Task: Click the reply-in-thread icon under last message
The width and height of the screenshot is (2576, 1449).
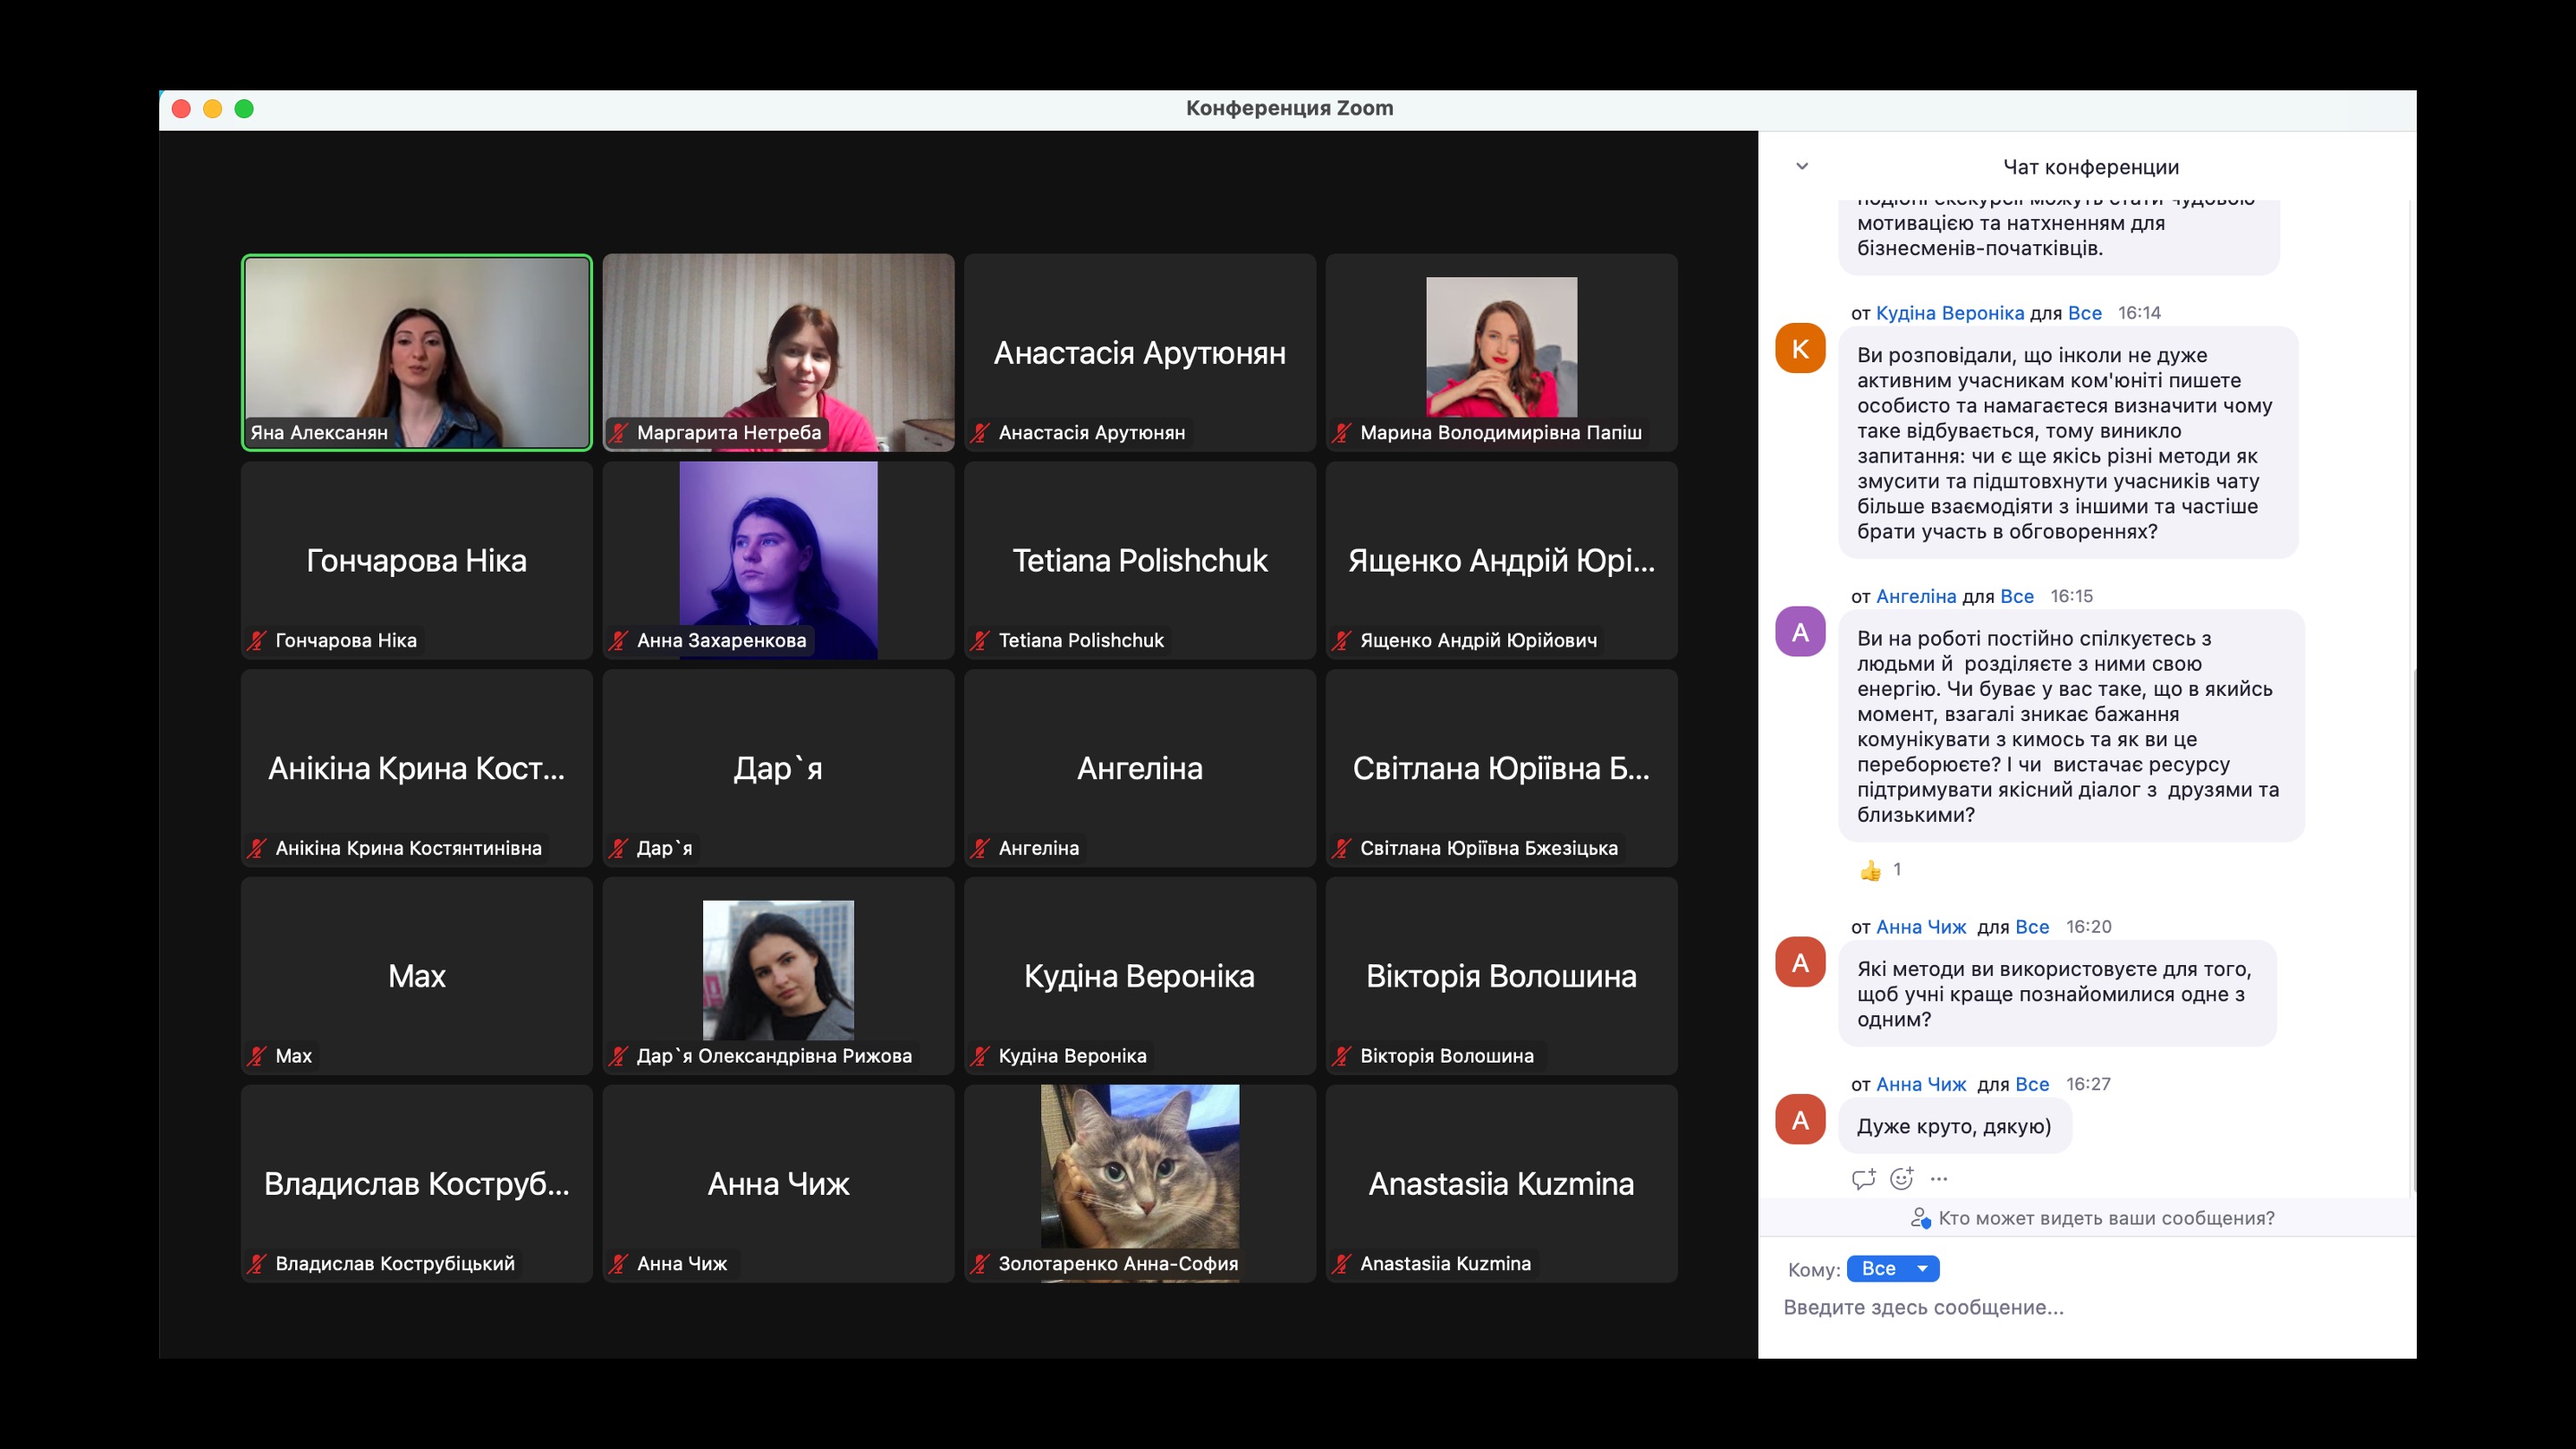Action: coord(1862,1178)
